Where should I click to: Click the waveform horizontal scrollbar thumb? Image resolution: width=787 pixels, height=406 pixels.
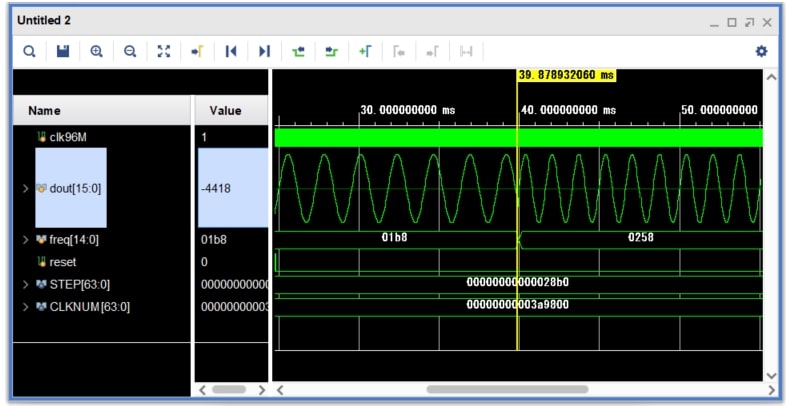tap(507, 389)
